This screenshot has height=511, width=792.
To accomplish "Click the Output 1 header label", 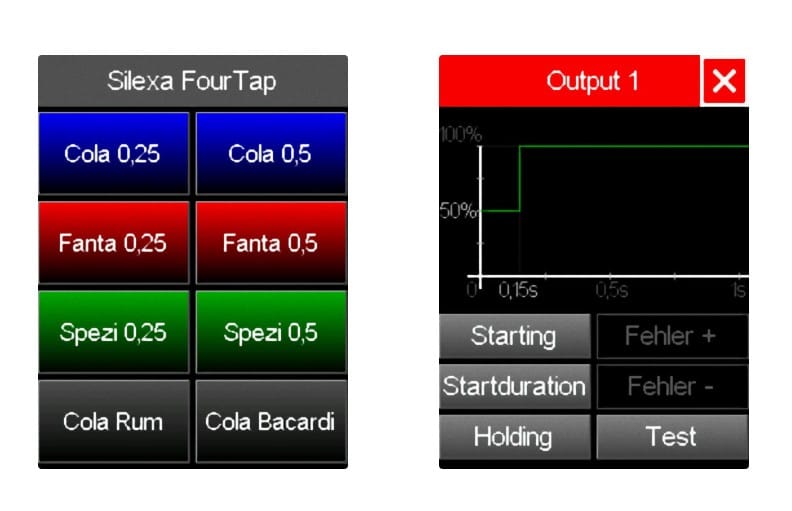I will click(x=592, y=81).
